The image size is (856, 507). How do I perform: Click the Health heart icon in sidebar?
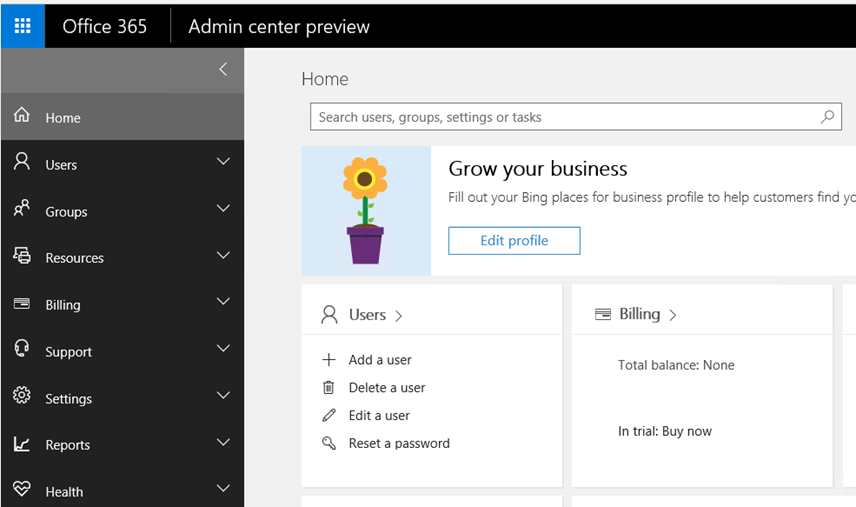(22, 488)
